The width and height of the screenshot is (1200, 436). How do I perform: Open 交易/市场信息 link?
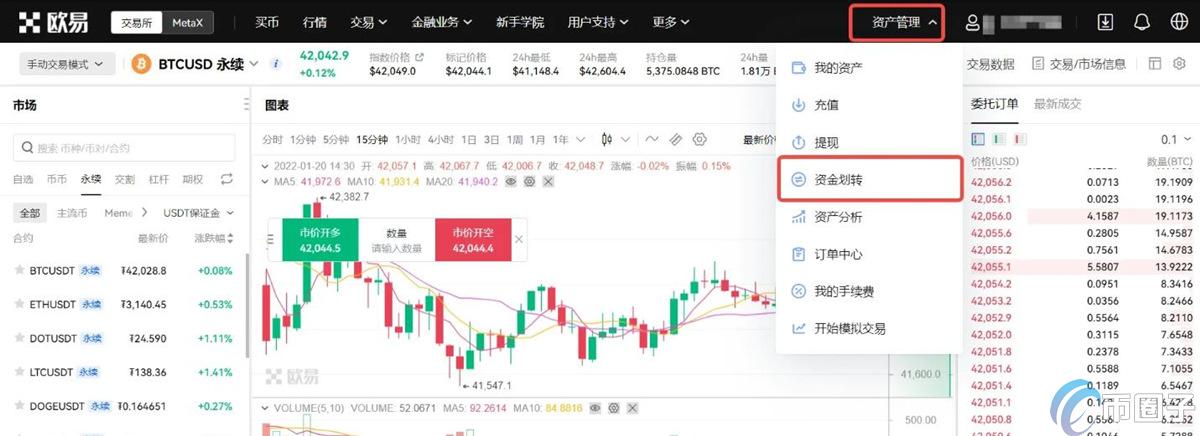coord(1078,64)
